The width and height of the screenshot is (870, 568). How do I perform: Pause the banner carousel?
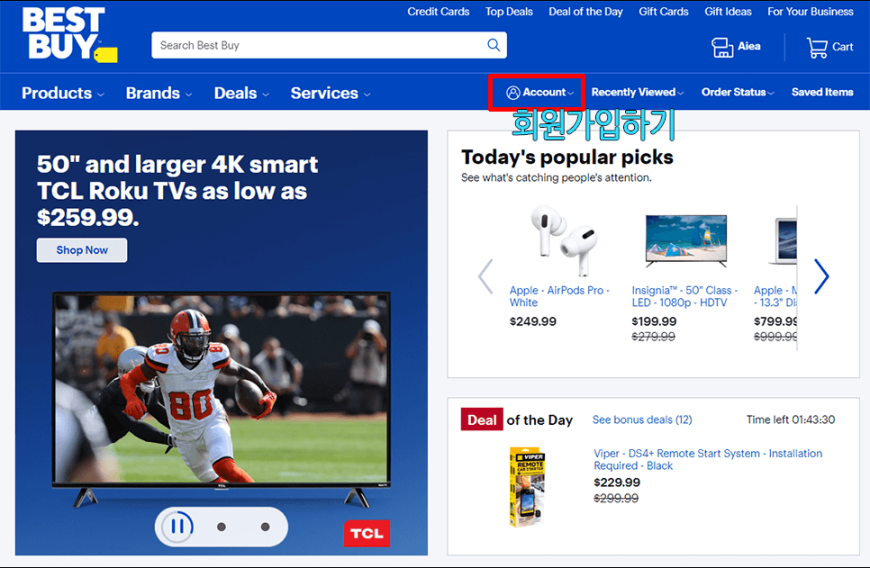click(178, 526)
